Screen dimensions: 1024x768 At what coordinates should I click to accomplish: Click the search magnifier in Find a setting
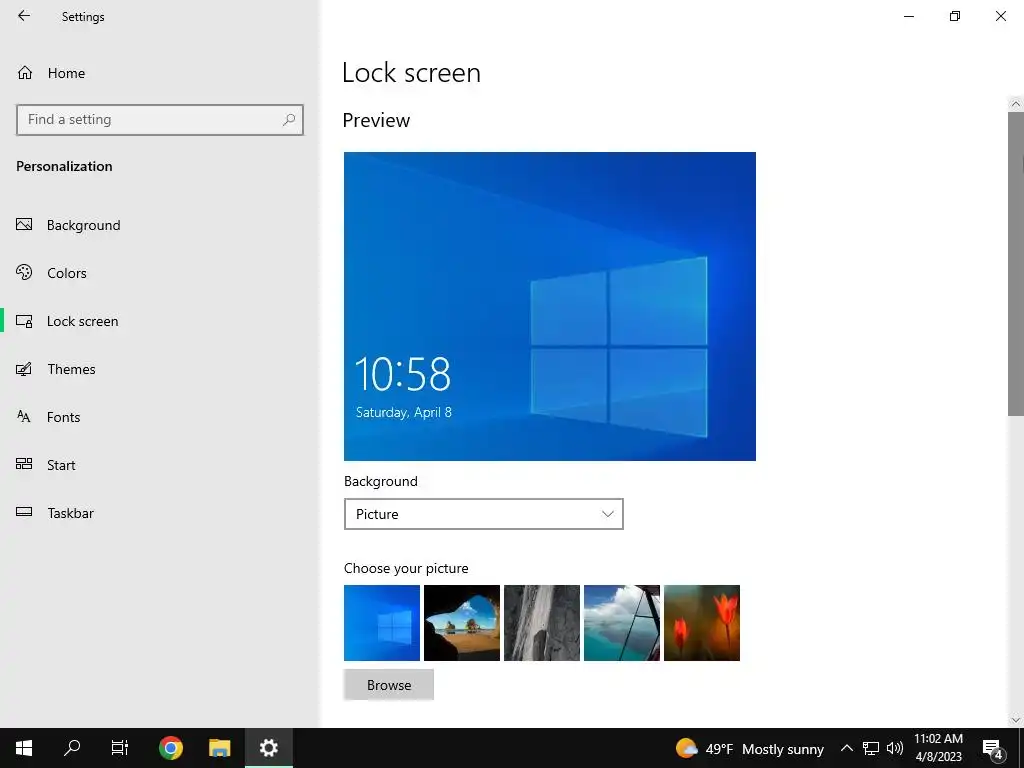[x=289, y=120]
